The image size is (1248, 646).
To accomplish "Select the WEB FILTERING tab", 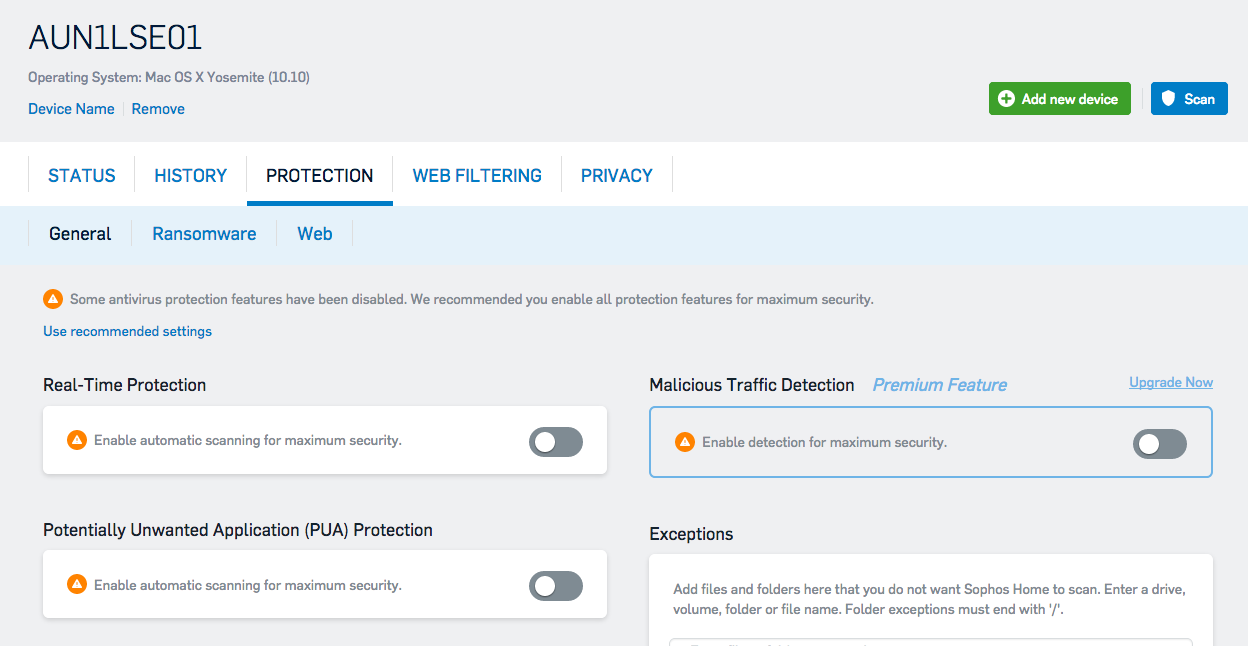I will (x=477, y=175).
